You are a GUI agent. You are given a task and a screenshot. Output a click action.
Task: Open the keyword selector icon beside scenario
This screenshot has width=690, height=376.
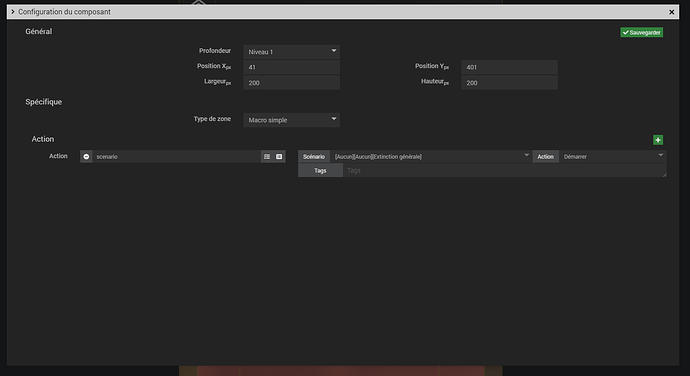tap(279, 156)
